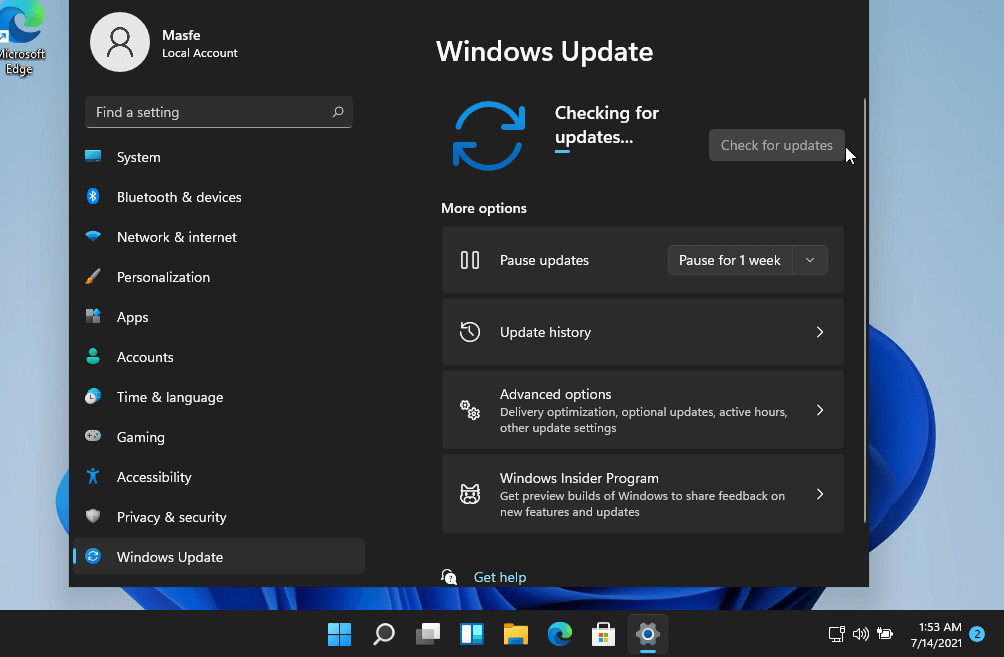Screen dimensions: 1004x657
Task: Launch Microsoft Edge from taskbar
Action: tap(560, 634)
